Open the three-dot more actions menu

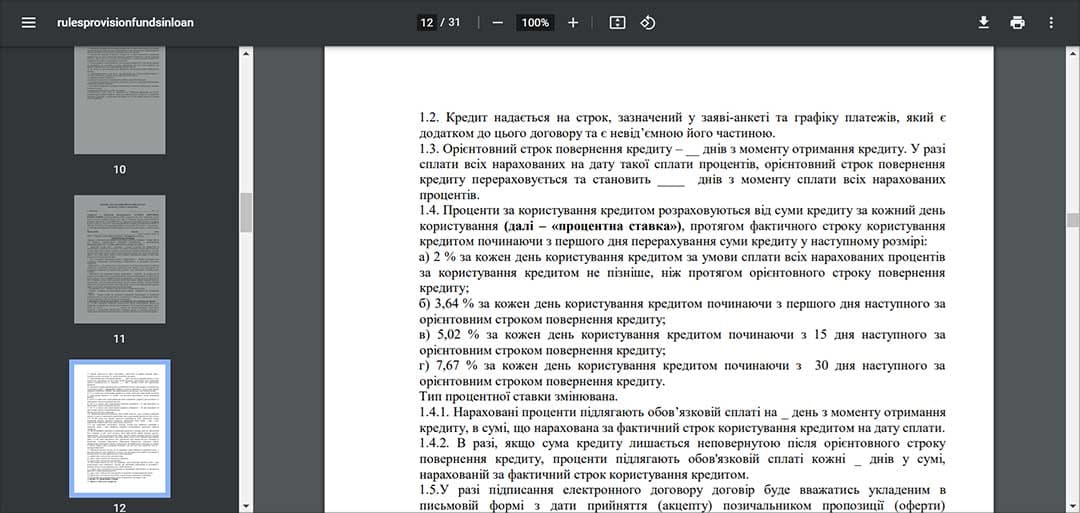pos(1051,22)
